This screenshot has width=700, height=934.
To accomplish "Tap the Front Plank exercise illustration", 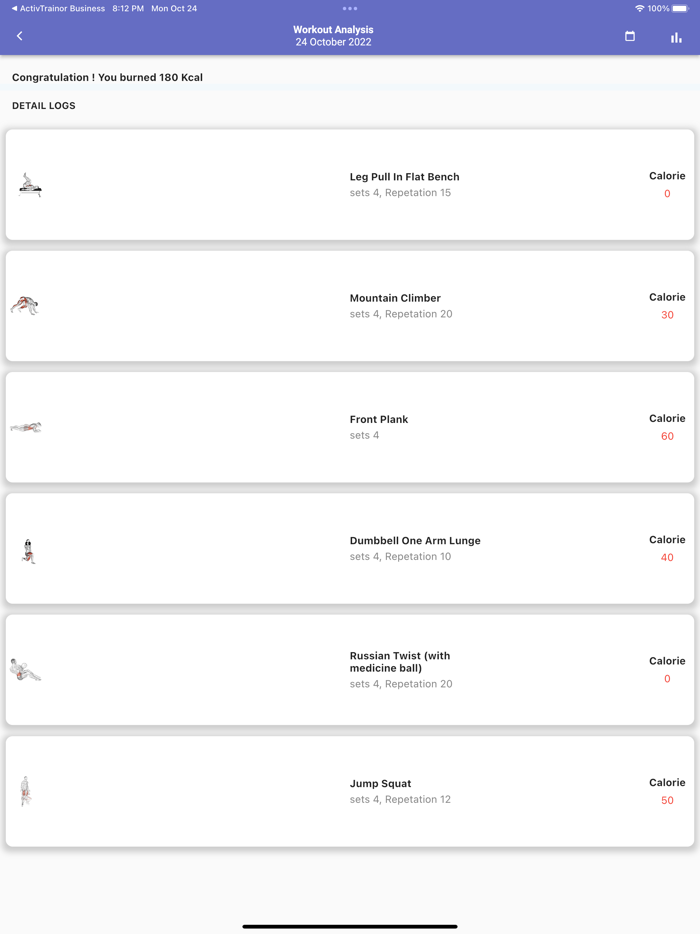I will tap(26, 428).
